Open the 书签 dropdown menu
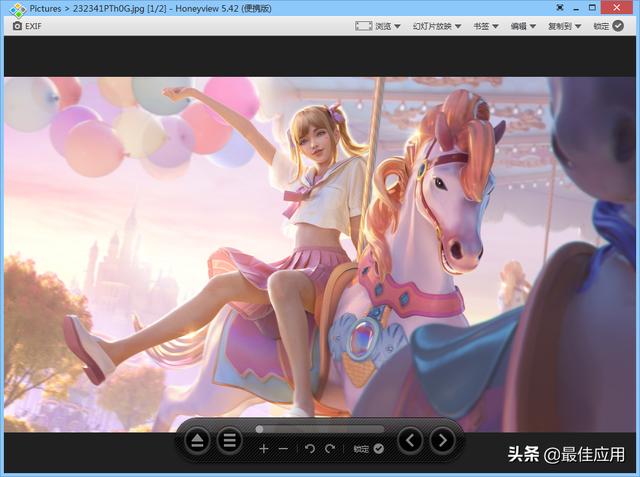This screenshot has height=477, width=640. click(x=486, y=26)
